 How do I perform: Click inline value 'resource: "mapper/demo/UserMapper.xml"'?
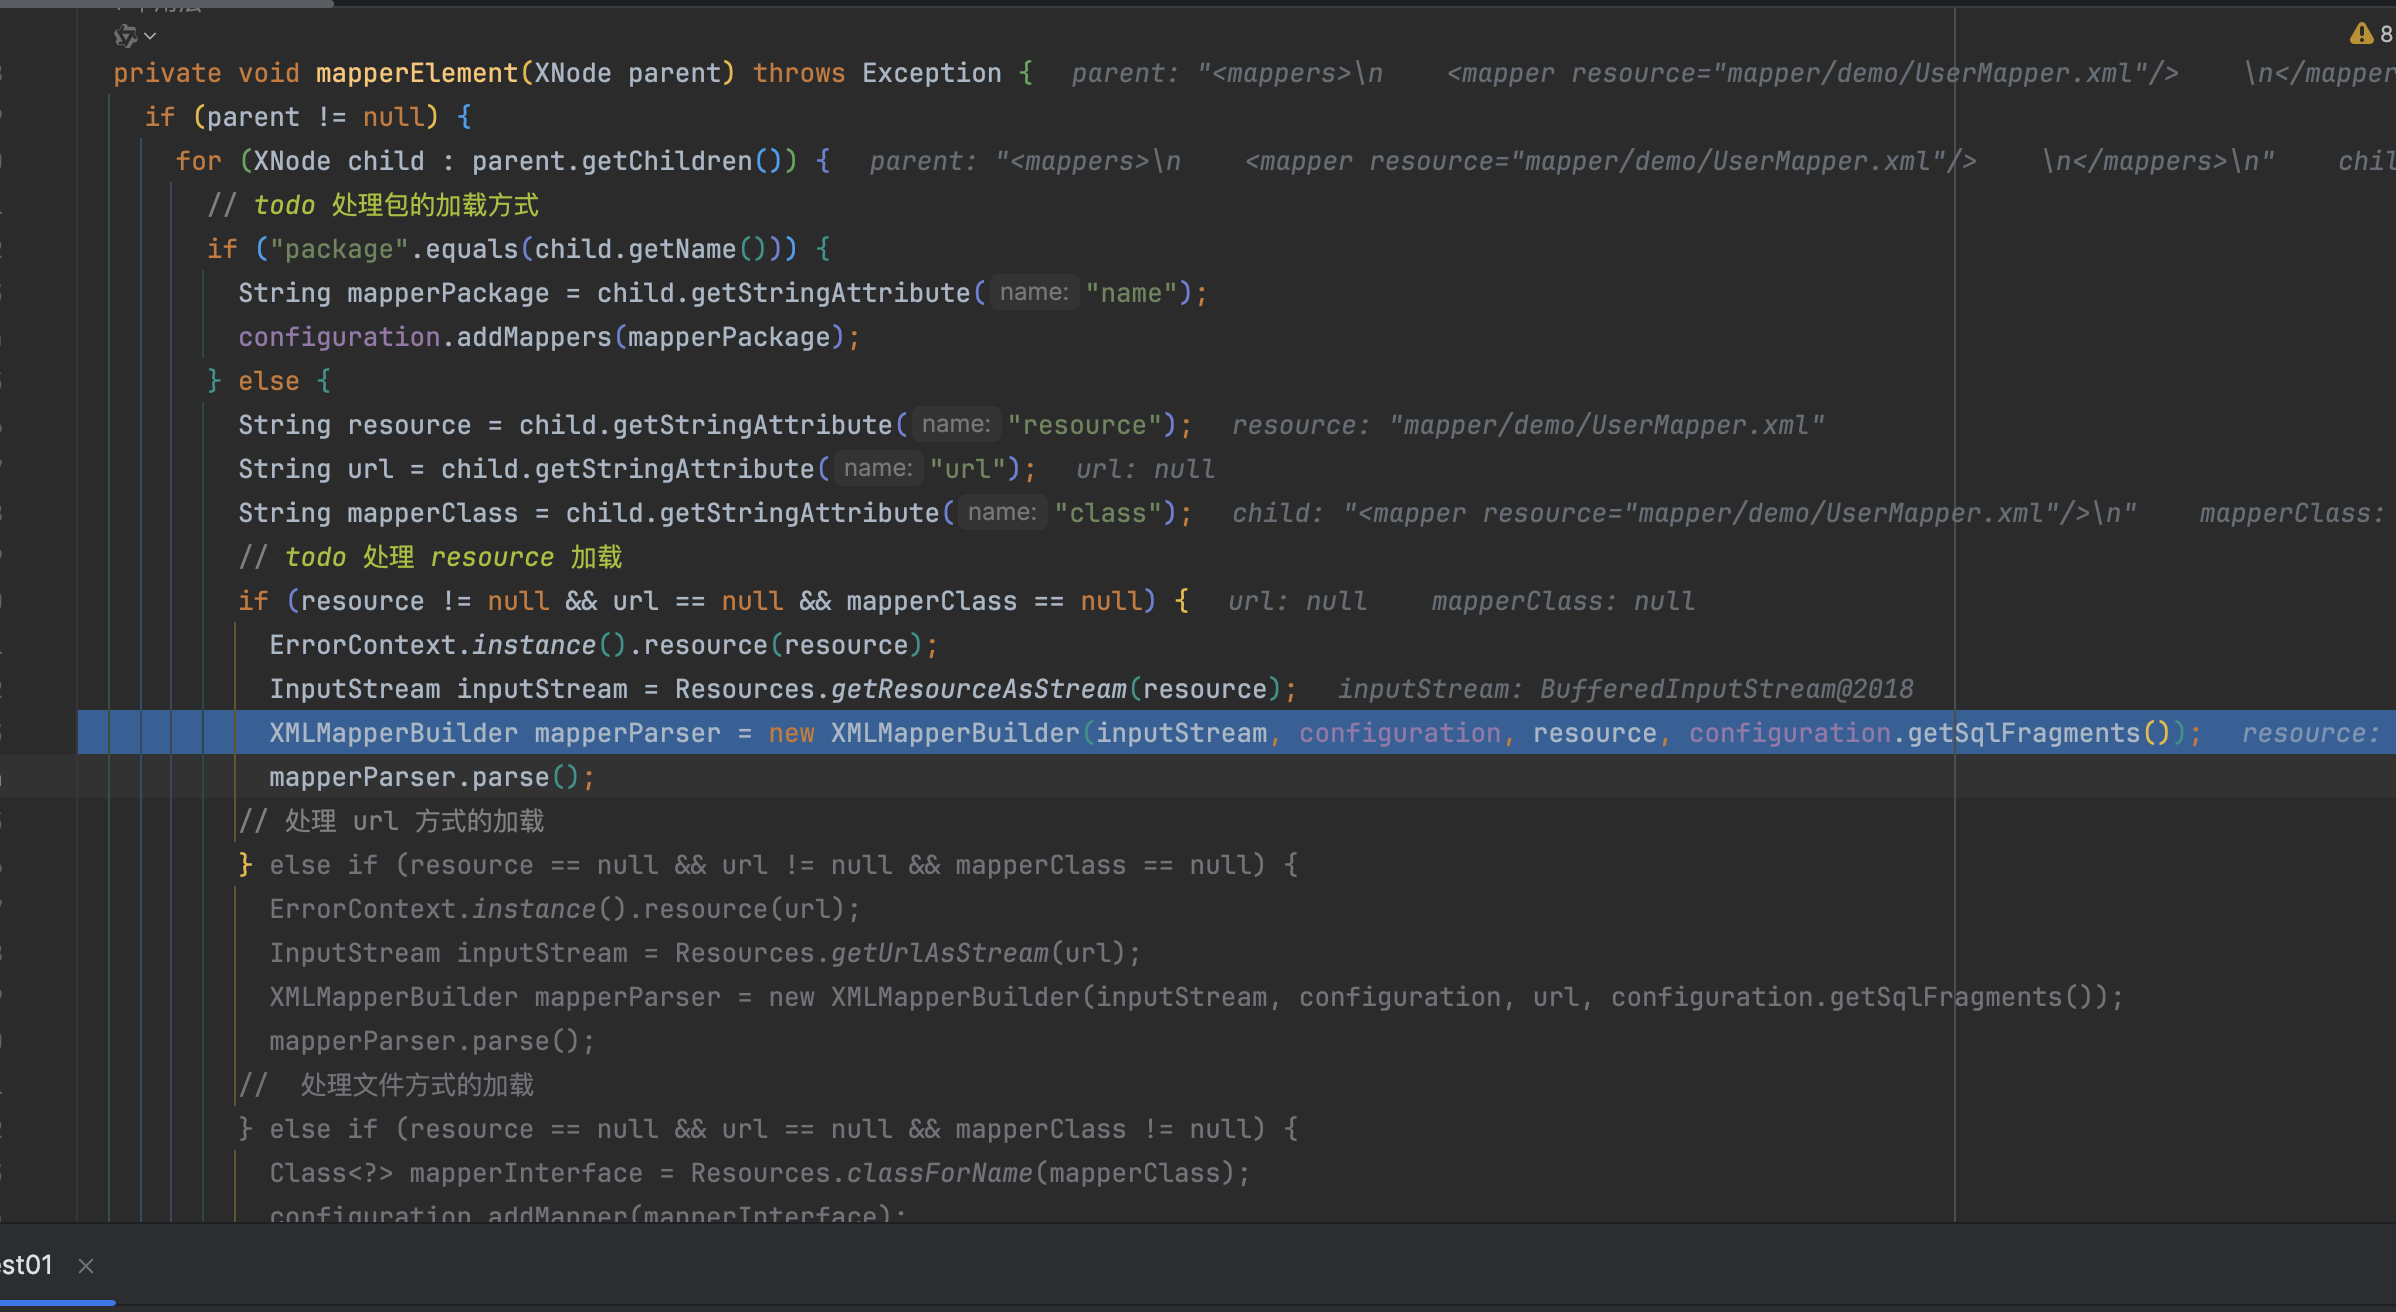[1528, 425]
